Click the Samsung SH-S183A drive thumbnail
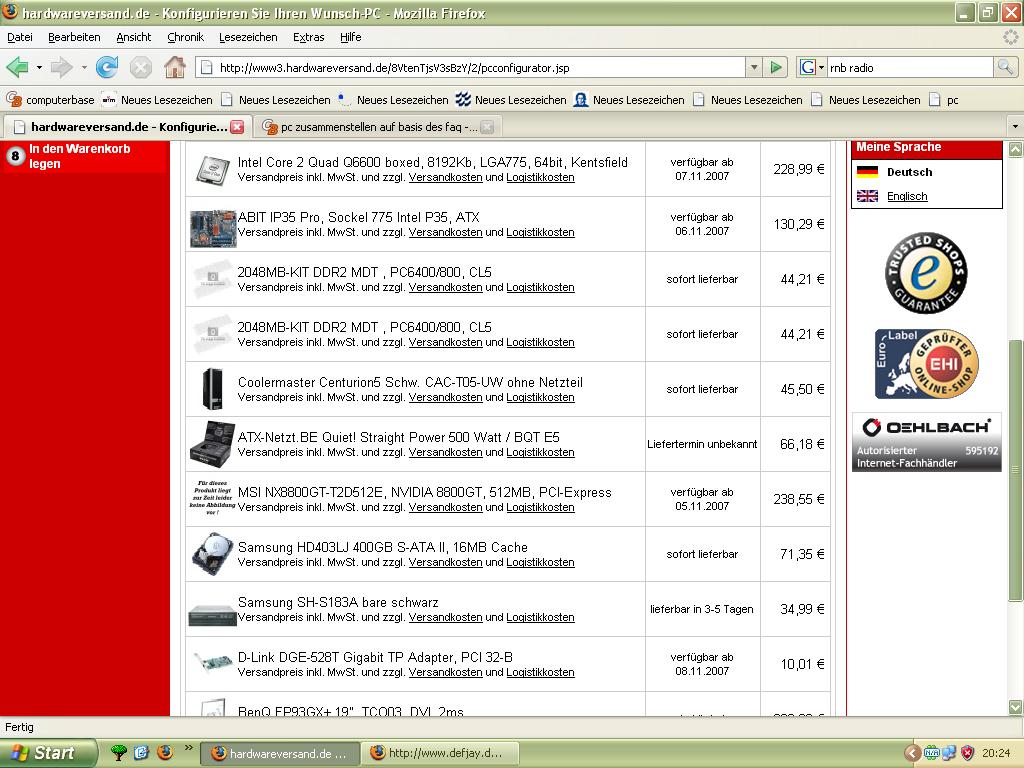The height and width of the screenshot is (768, 1024). [x=212, y=615]
